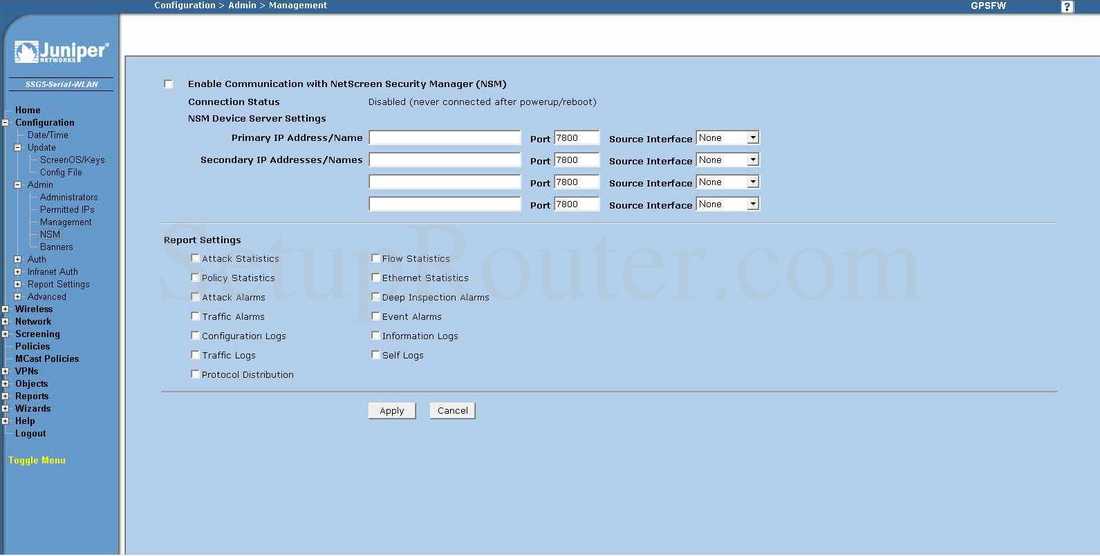Click the Cancel button

452,411
